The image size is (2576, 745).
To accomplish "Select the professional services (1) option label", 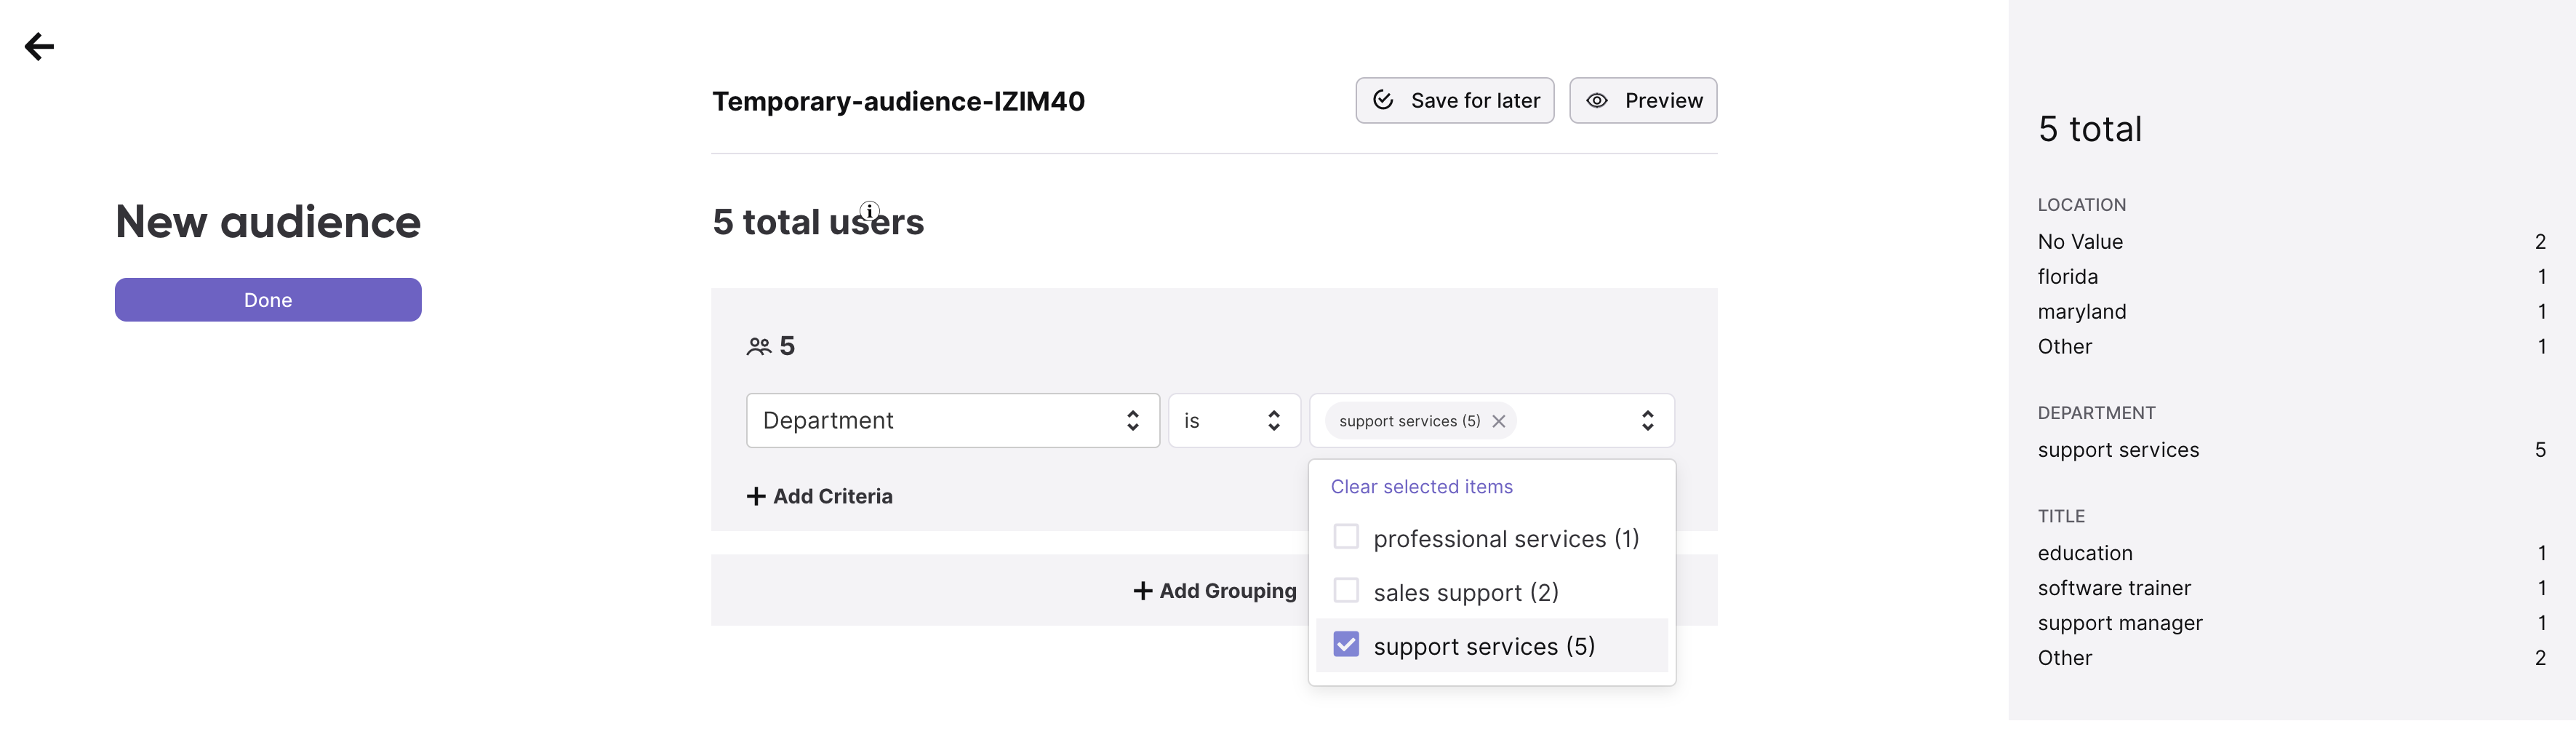I will point(1506,539).
